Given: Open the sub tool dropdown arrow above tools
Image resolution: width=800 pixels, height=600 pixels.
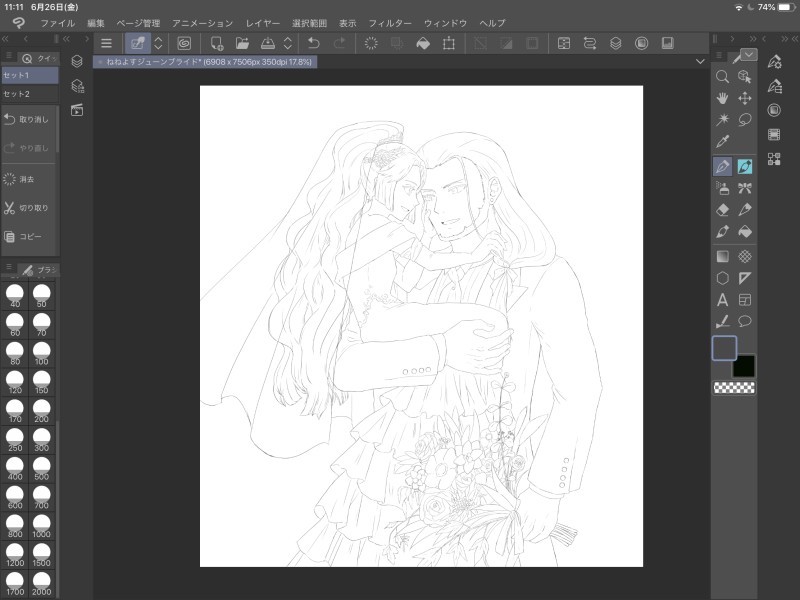Looking at the screenshot, I should pos(748,55).
